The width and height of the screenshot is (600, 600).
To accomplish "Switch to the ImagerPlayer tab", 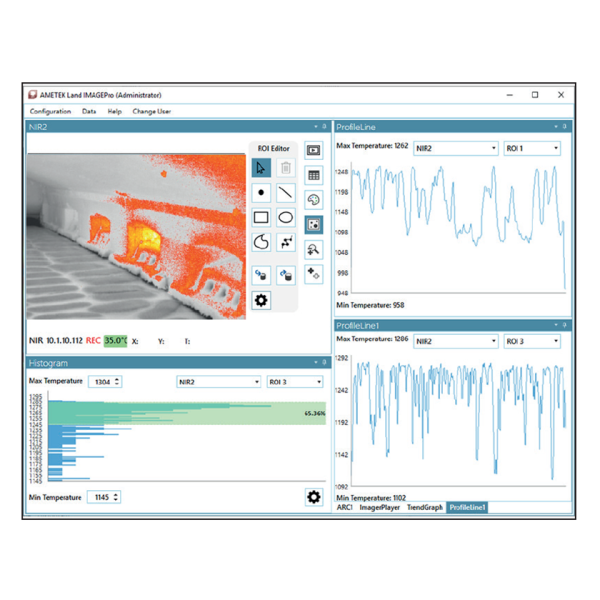I will click(381, 508).
